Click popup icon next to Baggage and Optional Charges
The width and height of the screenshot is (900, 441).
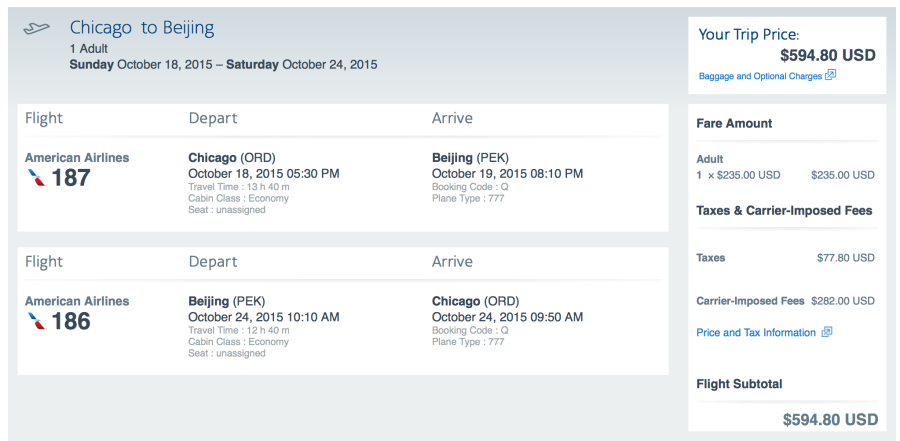coord(831,75)
